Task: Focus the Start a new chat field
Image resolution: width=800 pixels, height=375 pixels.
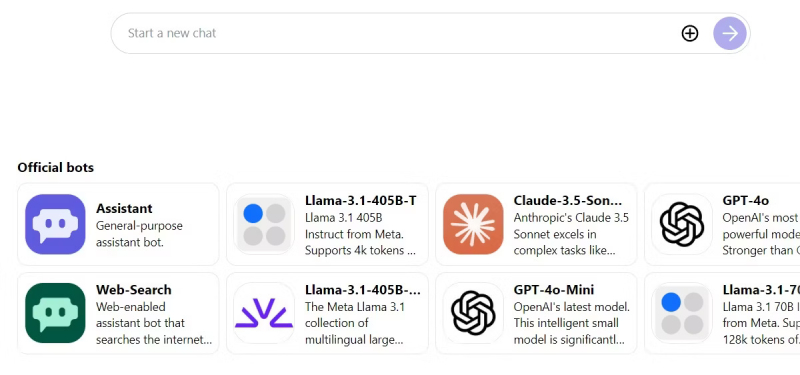Action: (x=398, y=34)
